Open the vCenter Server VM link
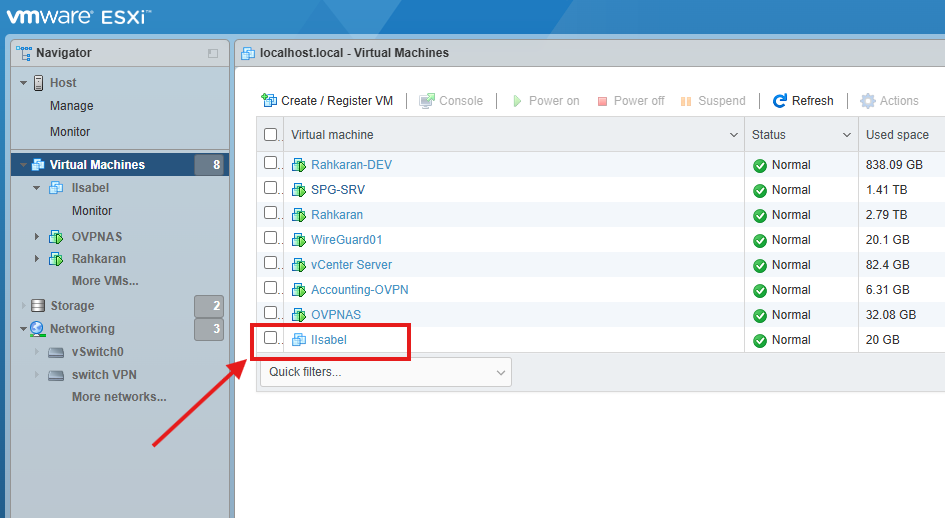 point(351,265)
